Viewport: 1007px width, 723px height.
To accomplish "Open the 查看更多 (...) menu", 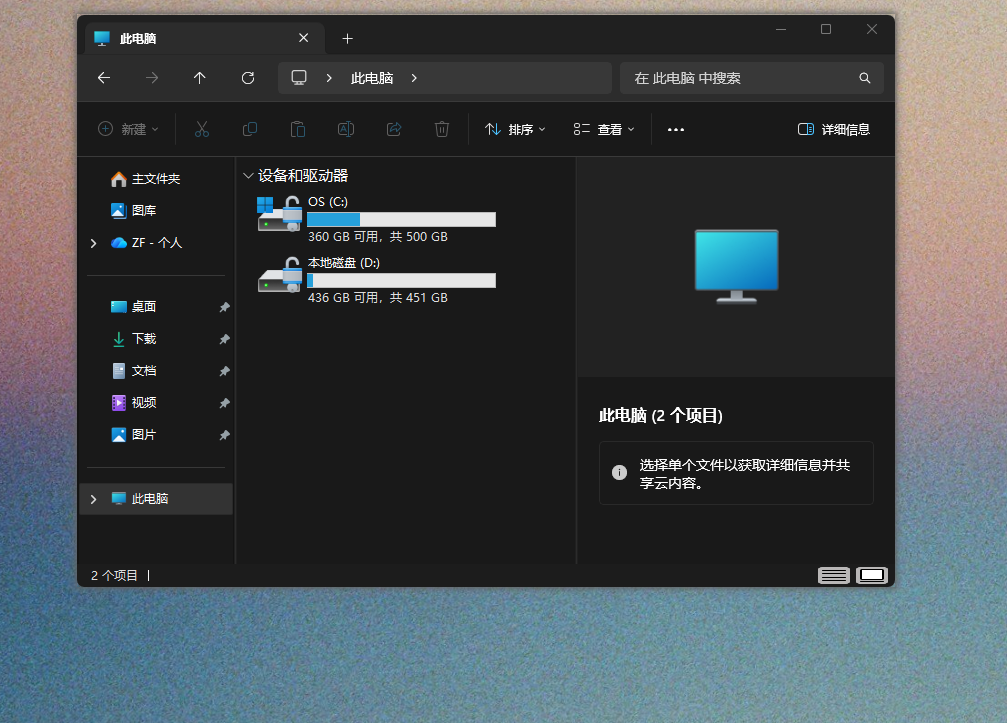I will tap(675, 129).
